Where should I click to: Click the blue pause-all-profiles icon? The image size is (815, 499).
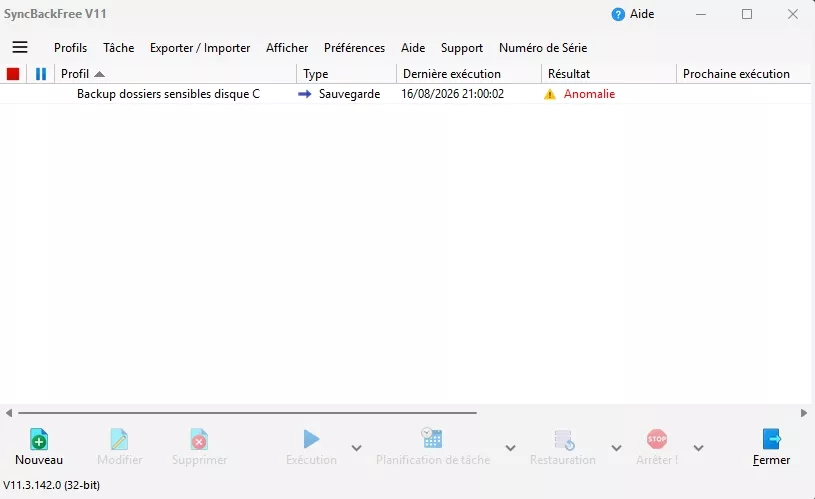[41, 74]
